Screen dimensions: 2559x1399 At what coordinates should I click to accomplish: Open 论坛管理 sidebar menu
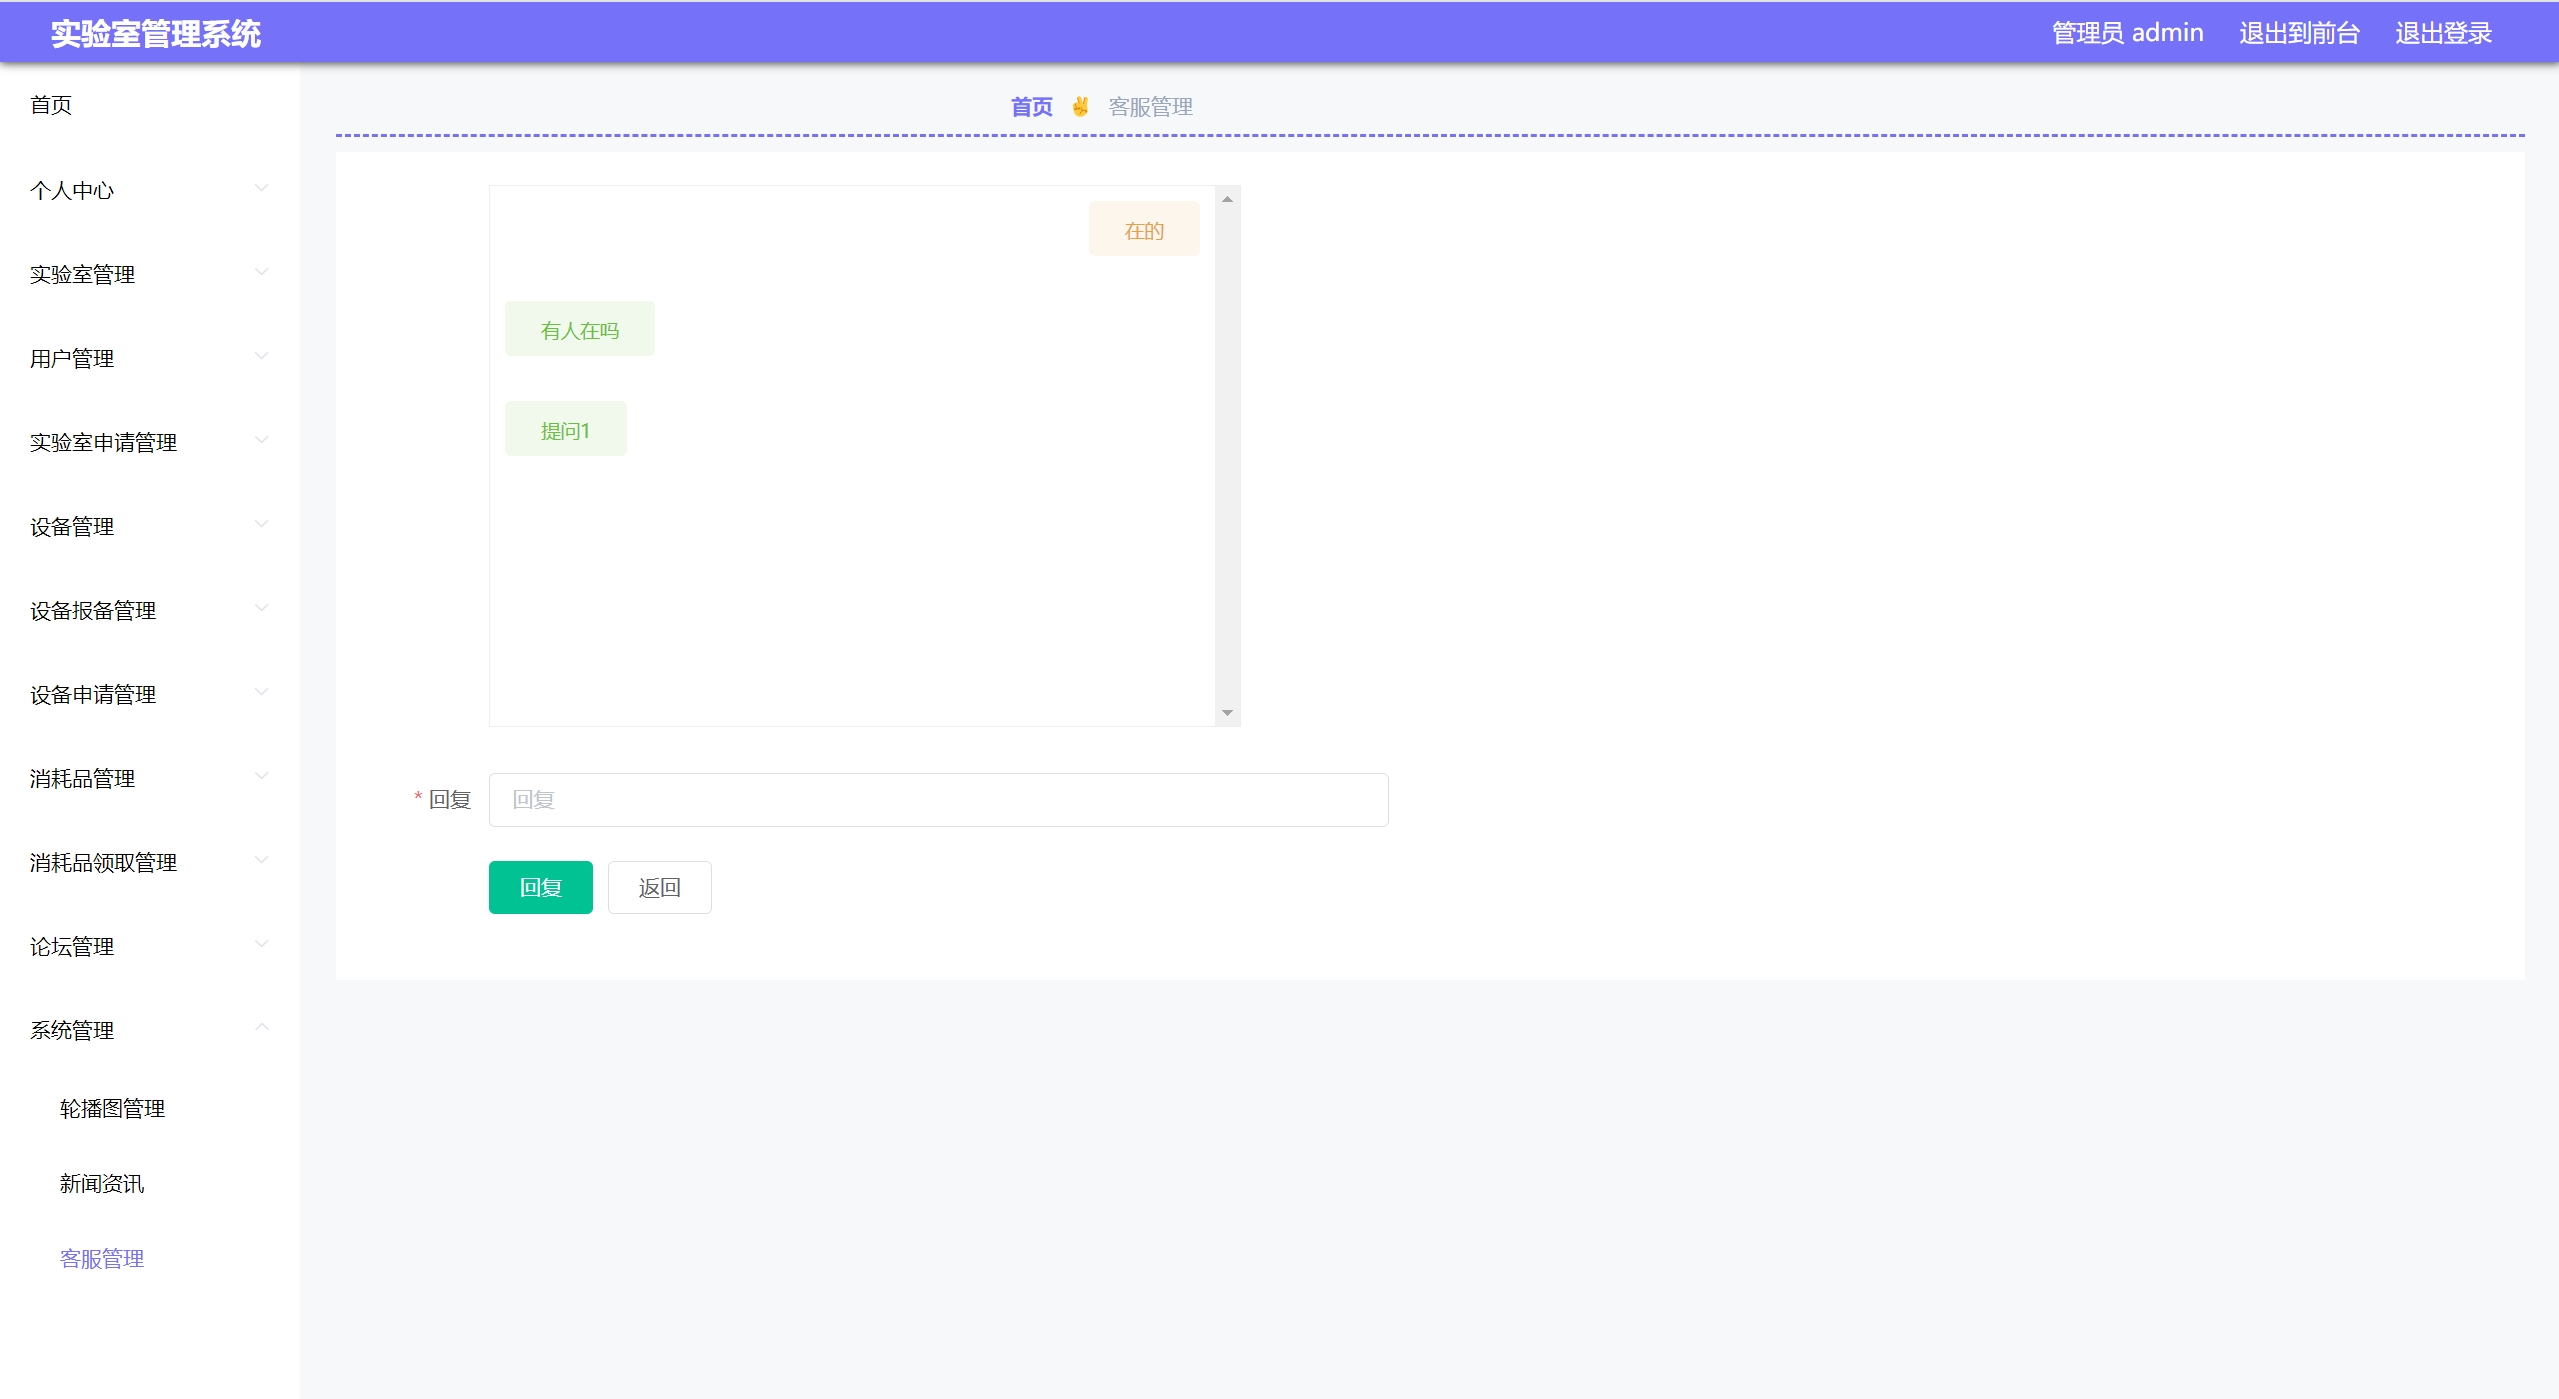[72, 946]
